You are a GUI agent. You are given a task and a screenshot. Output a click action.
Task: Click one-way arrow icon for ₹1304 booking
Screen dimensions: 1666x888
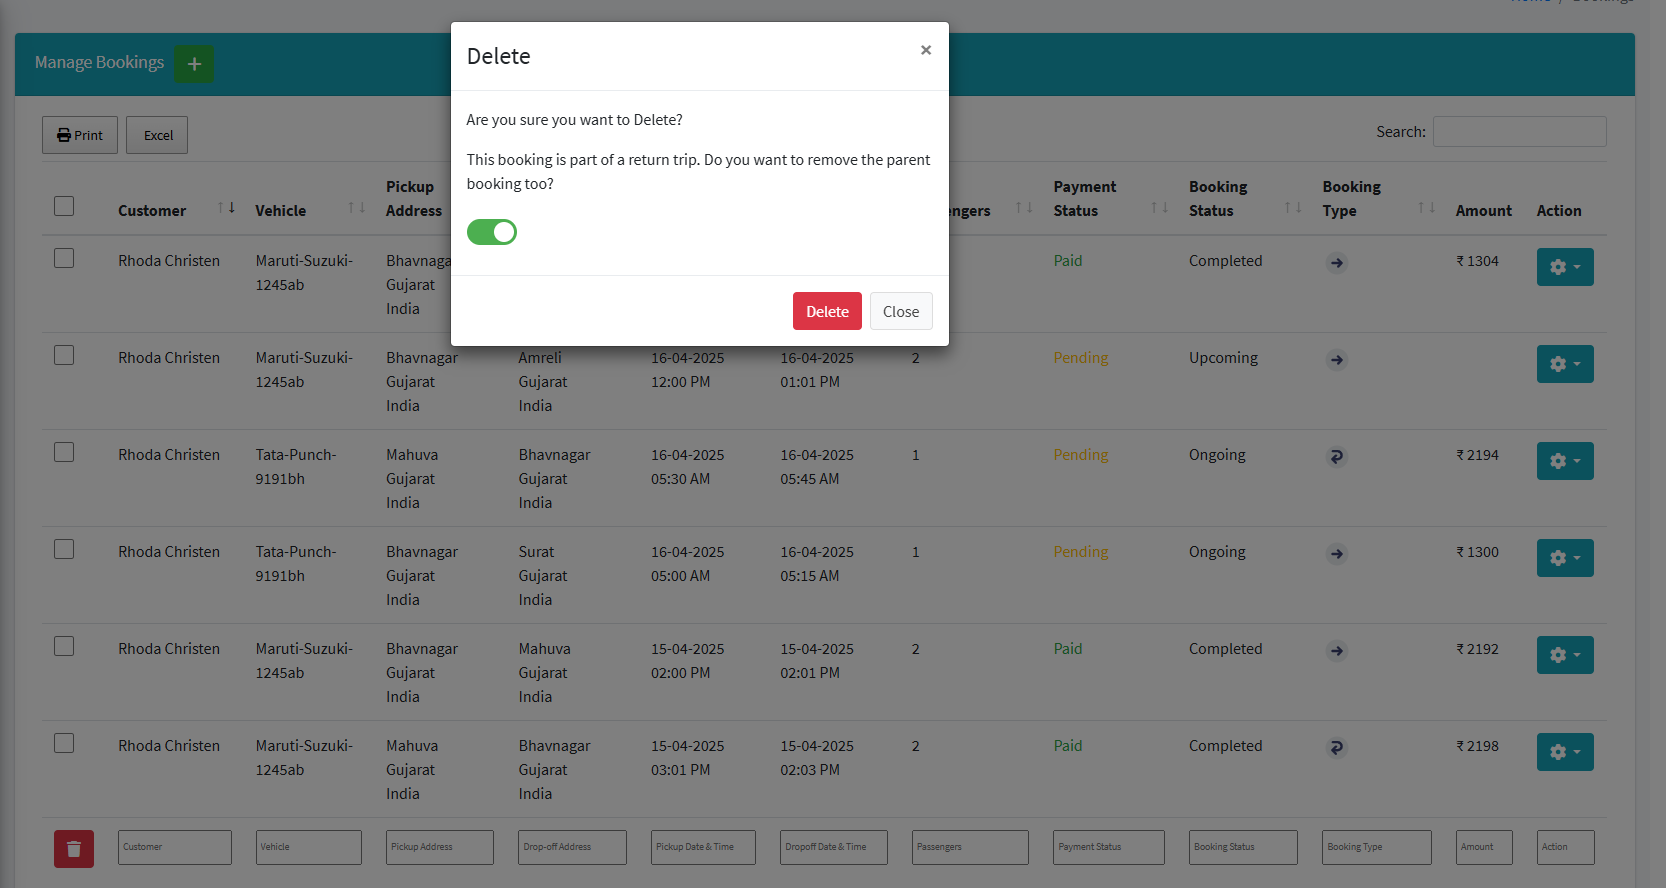tap(1337, 263)
